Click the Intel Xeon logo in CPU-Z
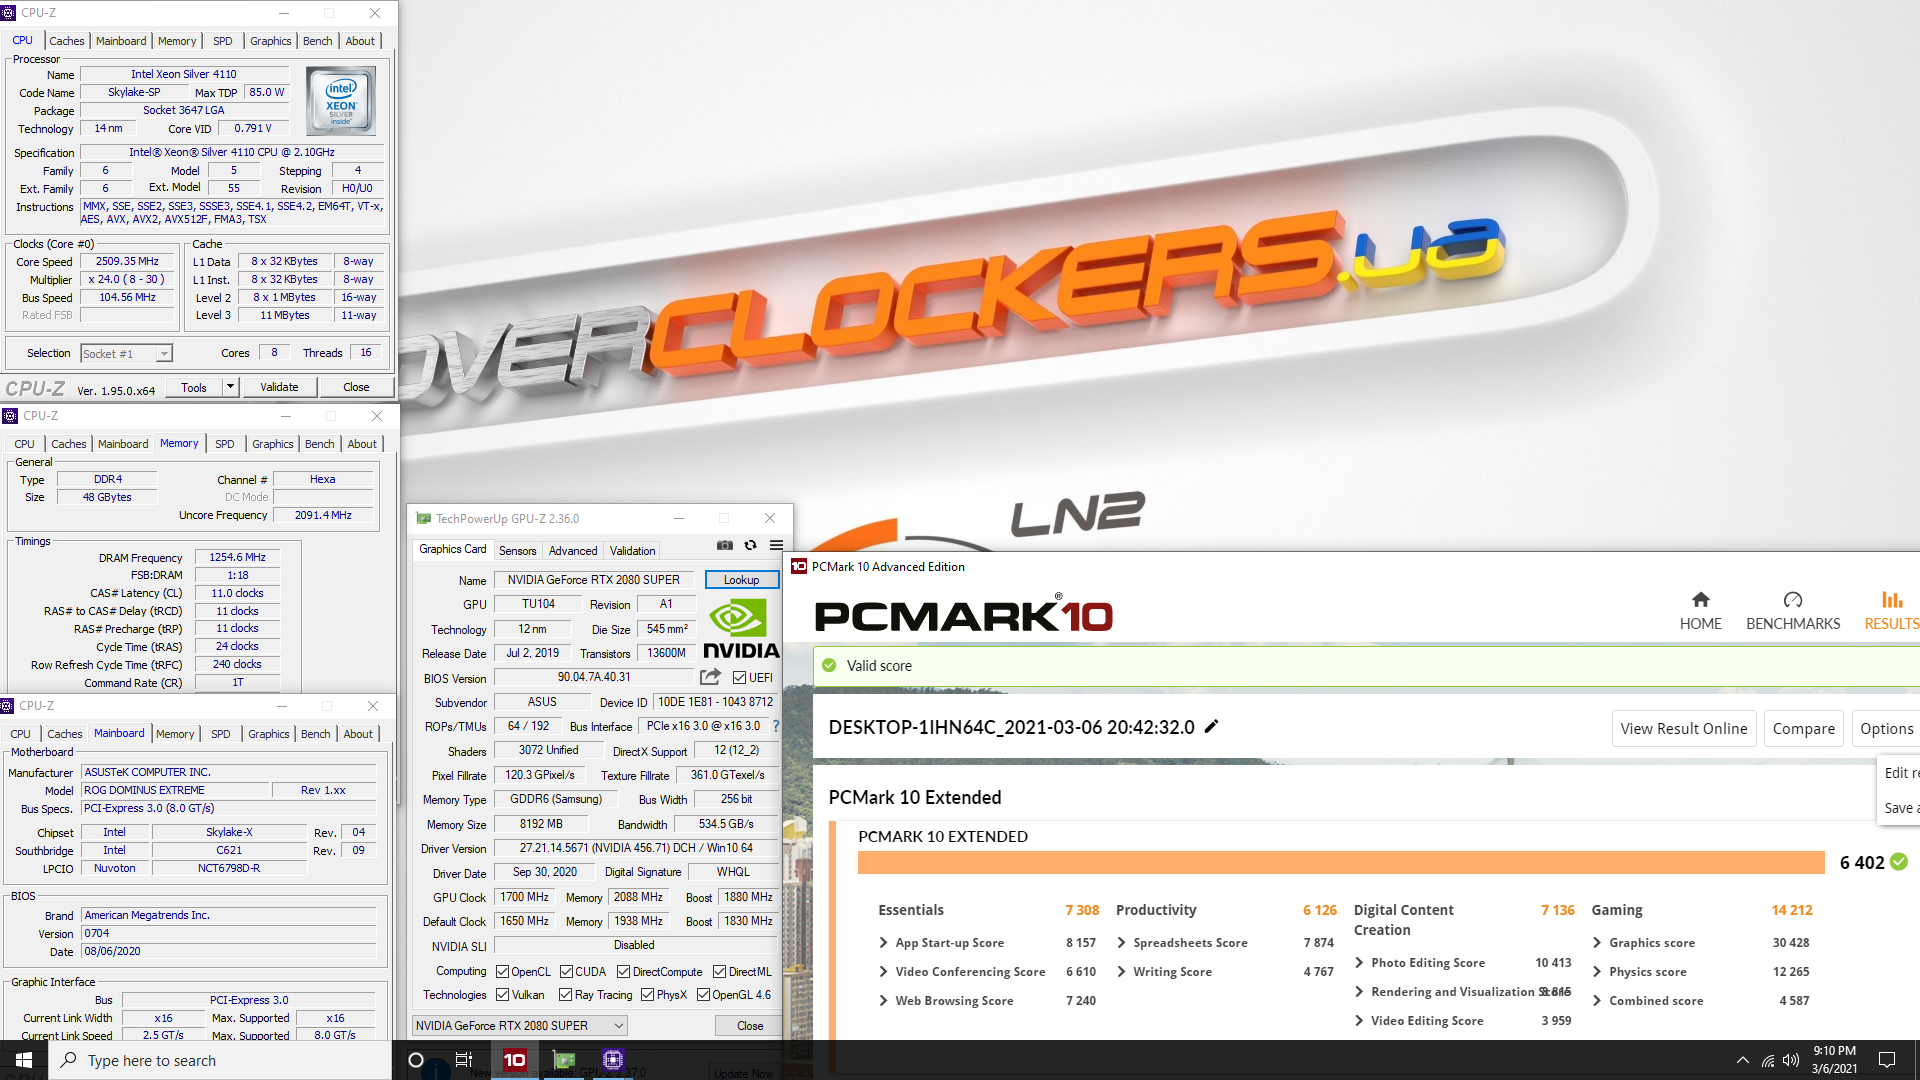The image size is (1920, 1080). tap(341, 101)
